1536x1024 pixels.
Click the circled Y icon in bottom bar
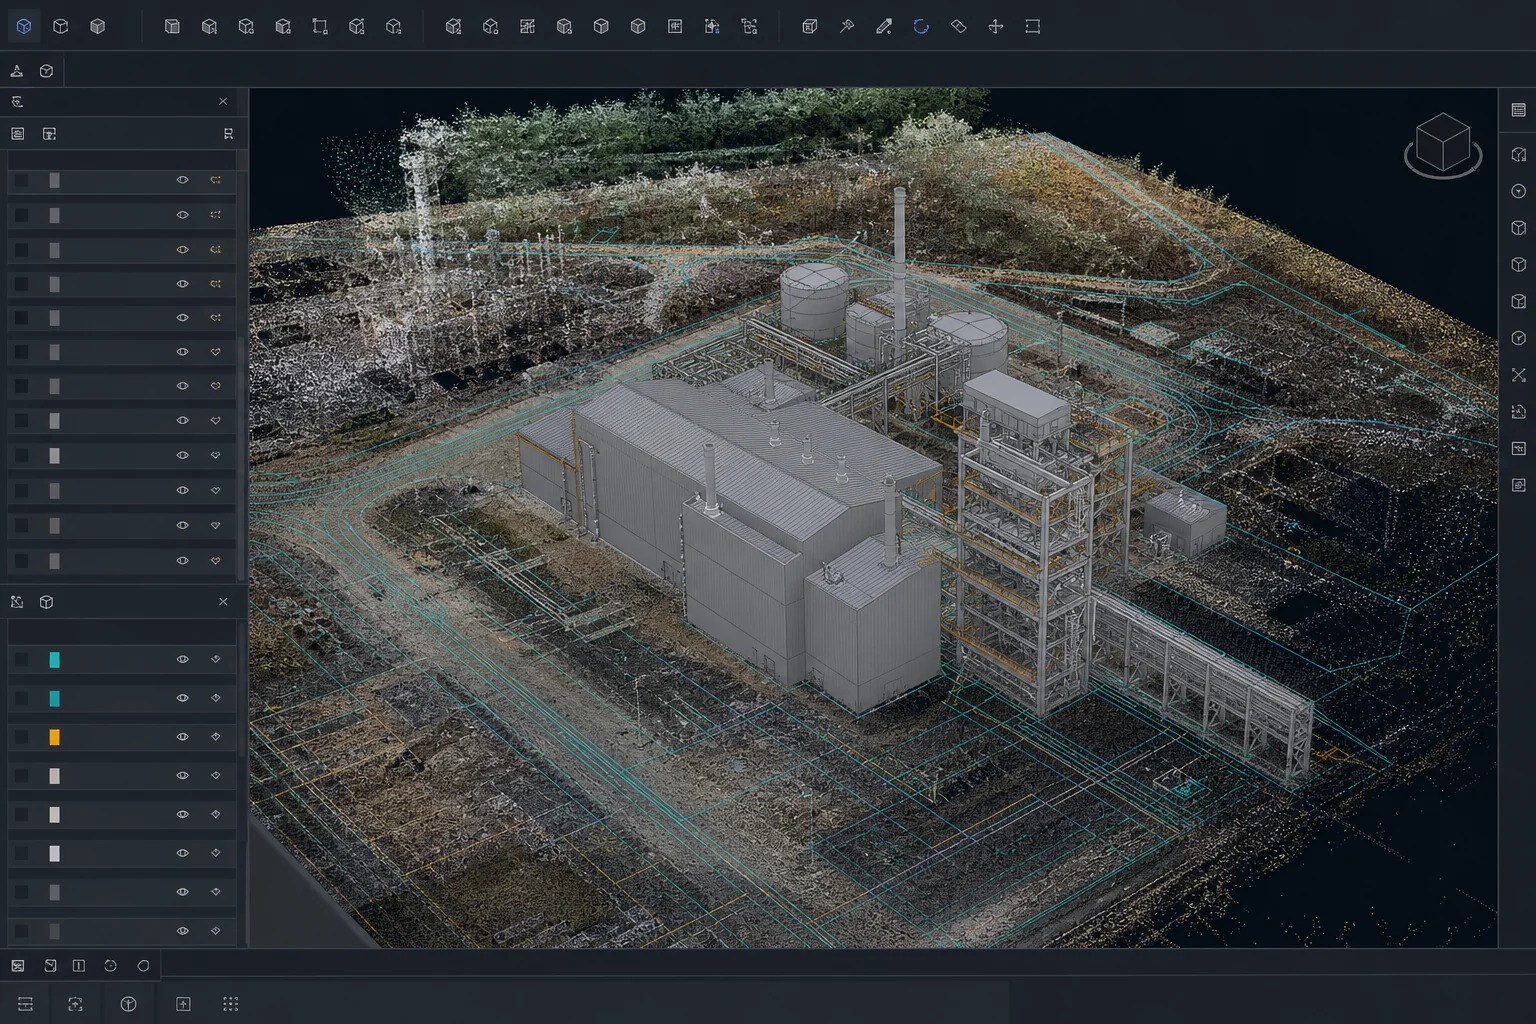pos(128,1004)
